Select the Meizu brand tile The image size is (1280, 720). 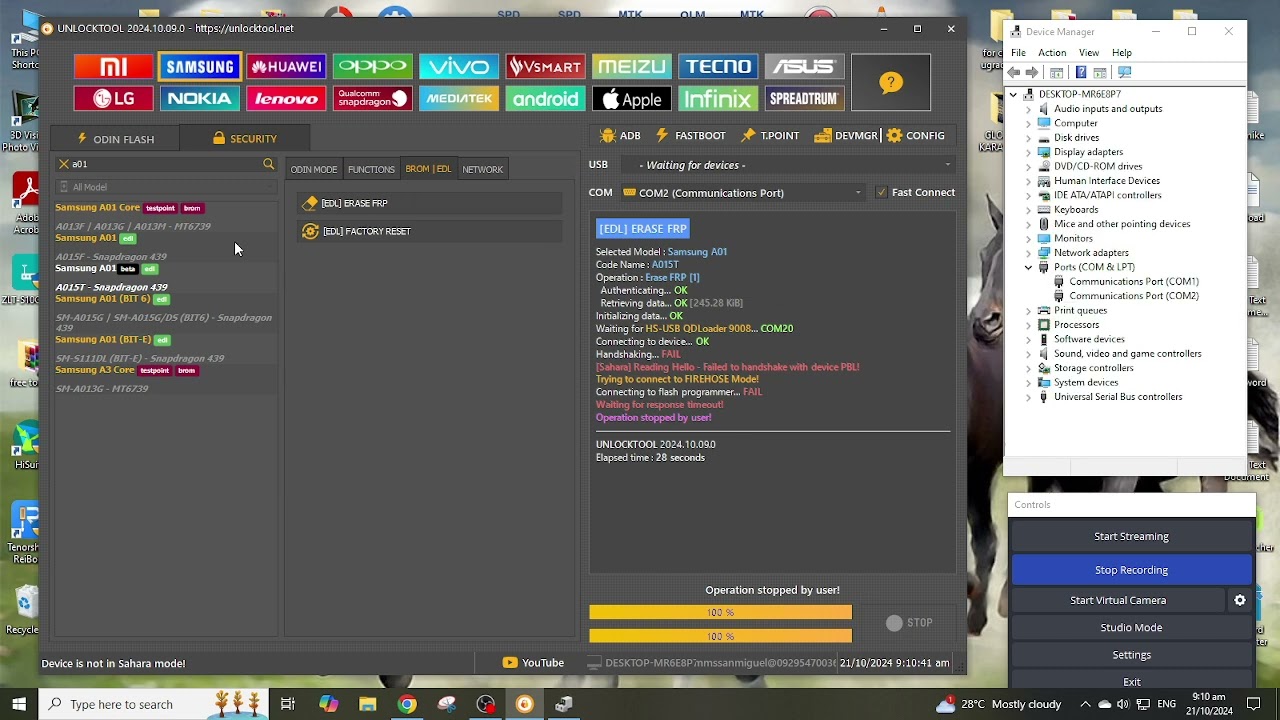(x=632, y=67)
